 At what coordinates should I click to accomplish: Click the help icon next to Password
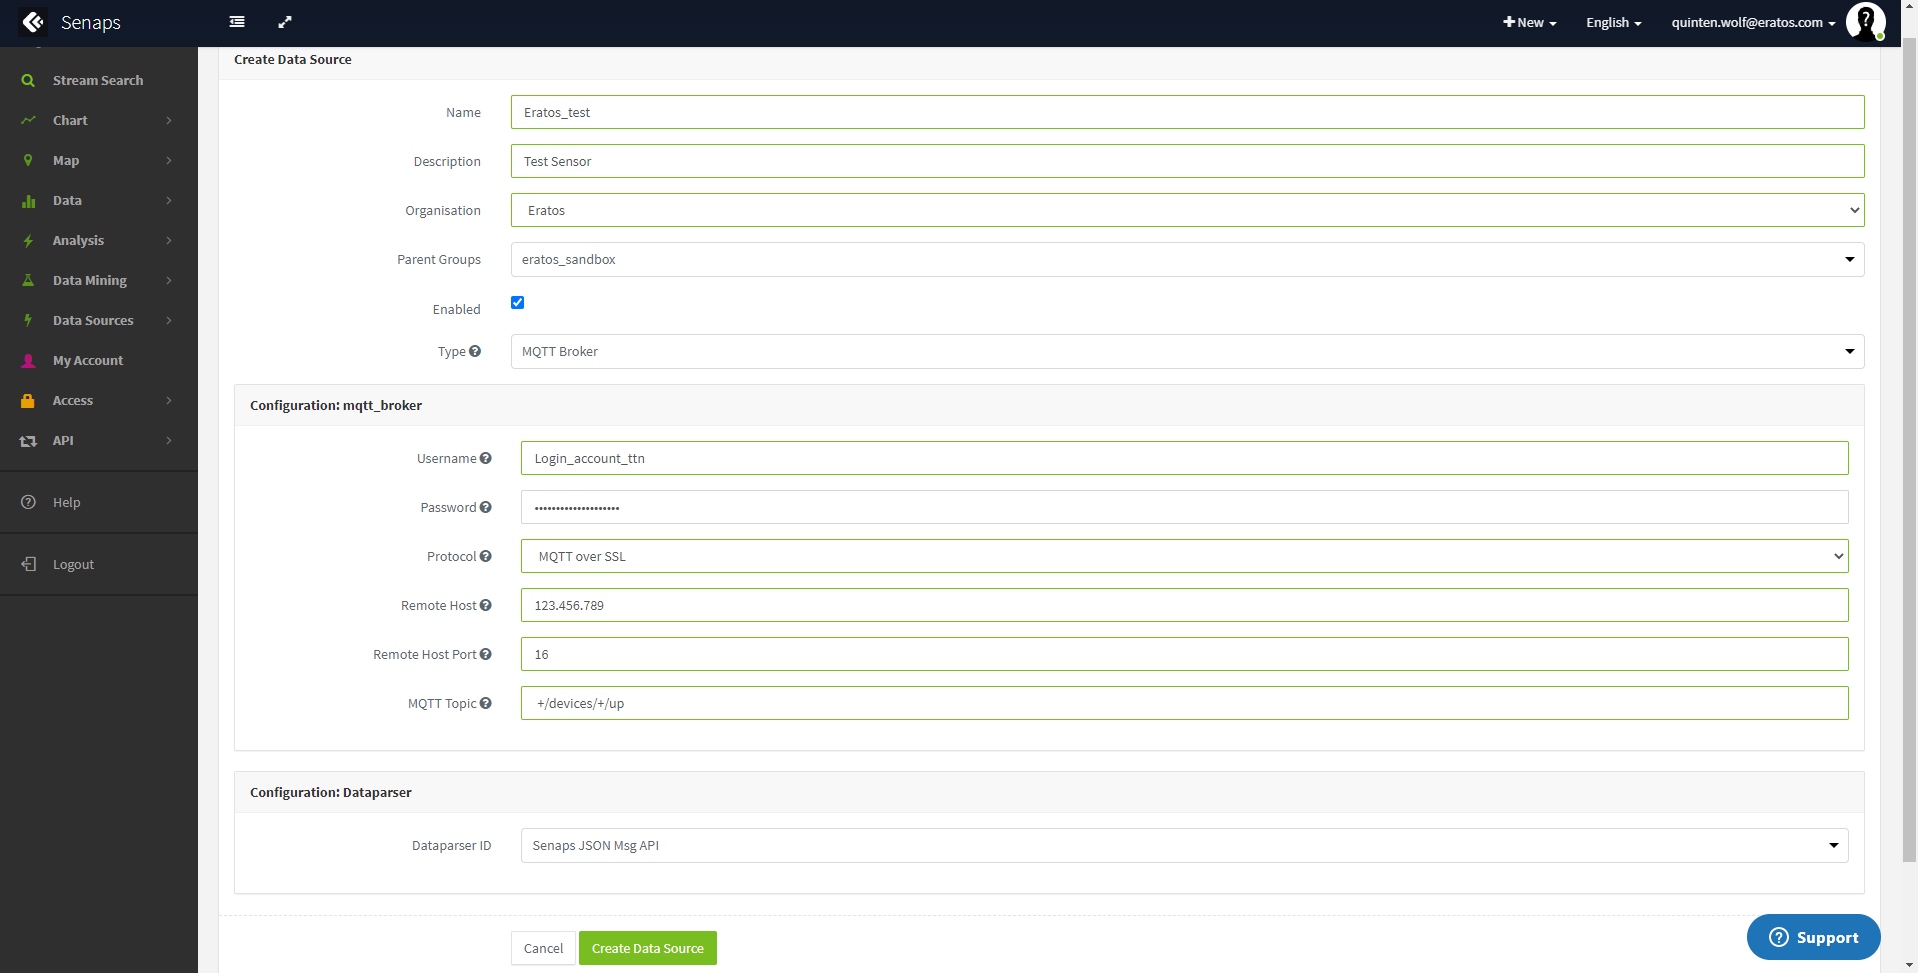click(x=485, y=507)
